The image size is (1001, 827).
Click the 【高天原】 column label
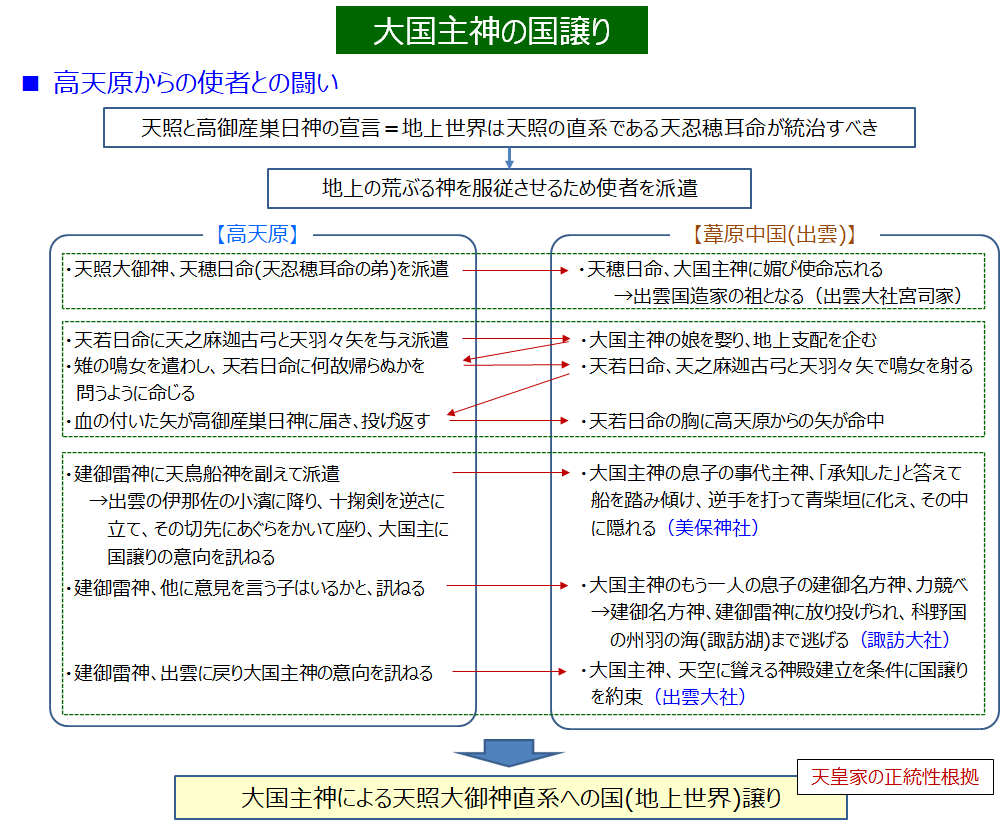coord(259,235)
